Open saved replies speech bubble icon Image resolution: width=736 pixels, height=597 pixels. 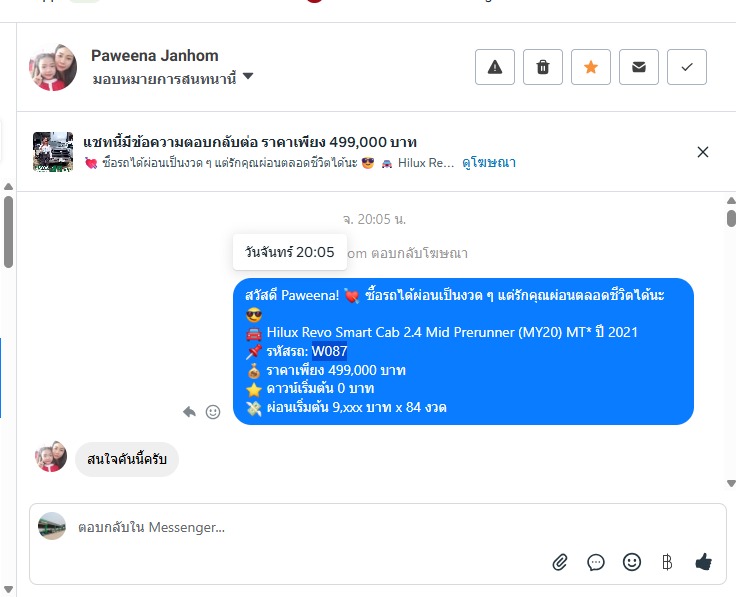pos(596,562)
